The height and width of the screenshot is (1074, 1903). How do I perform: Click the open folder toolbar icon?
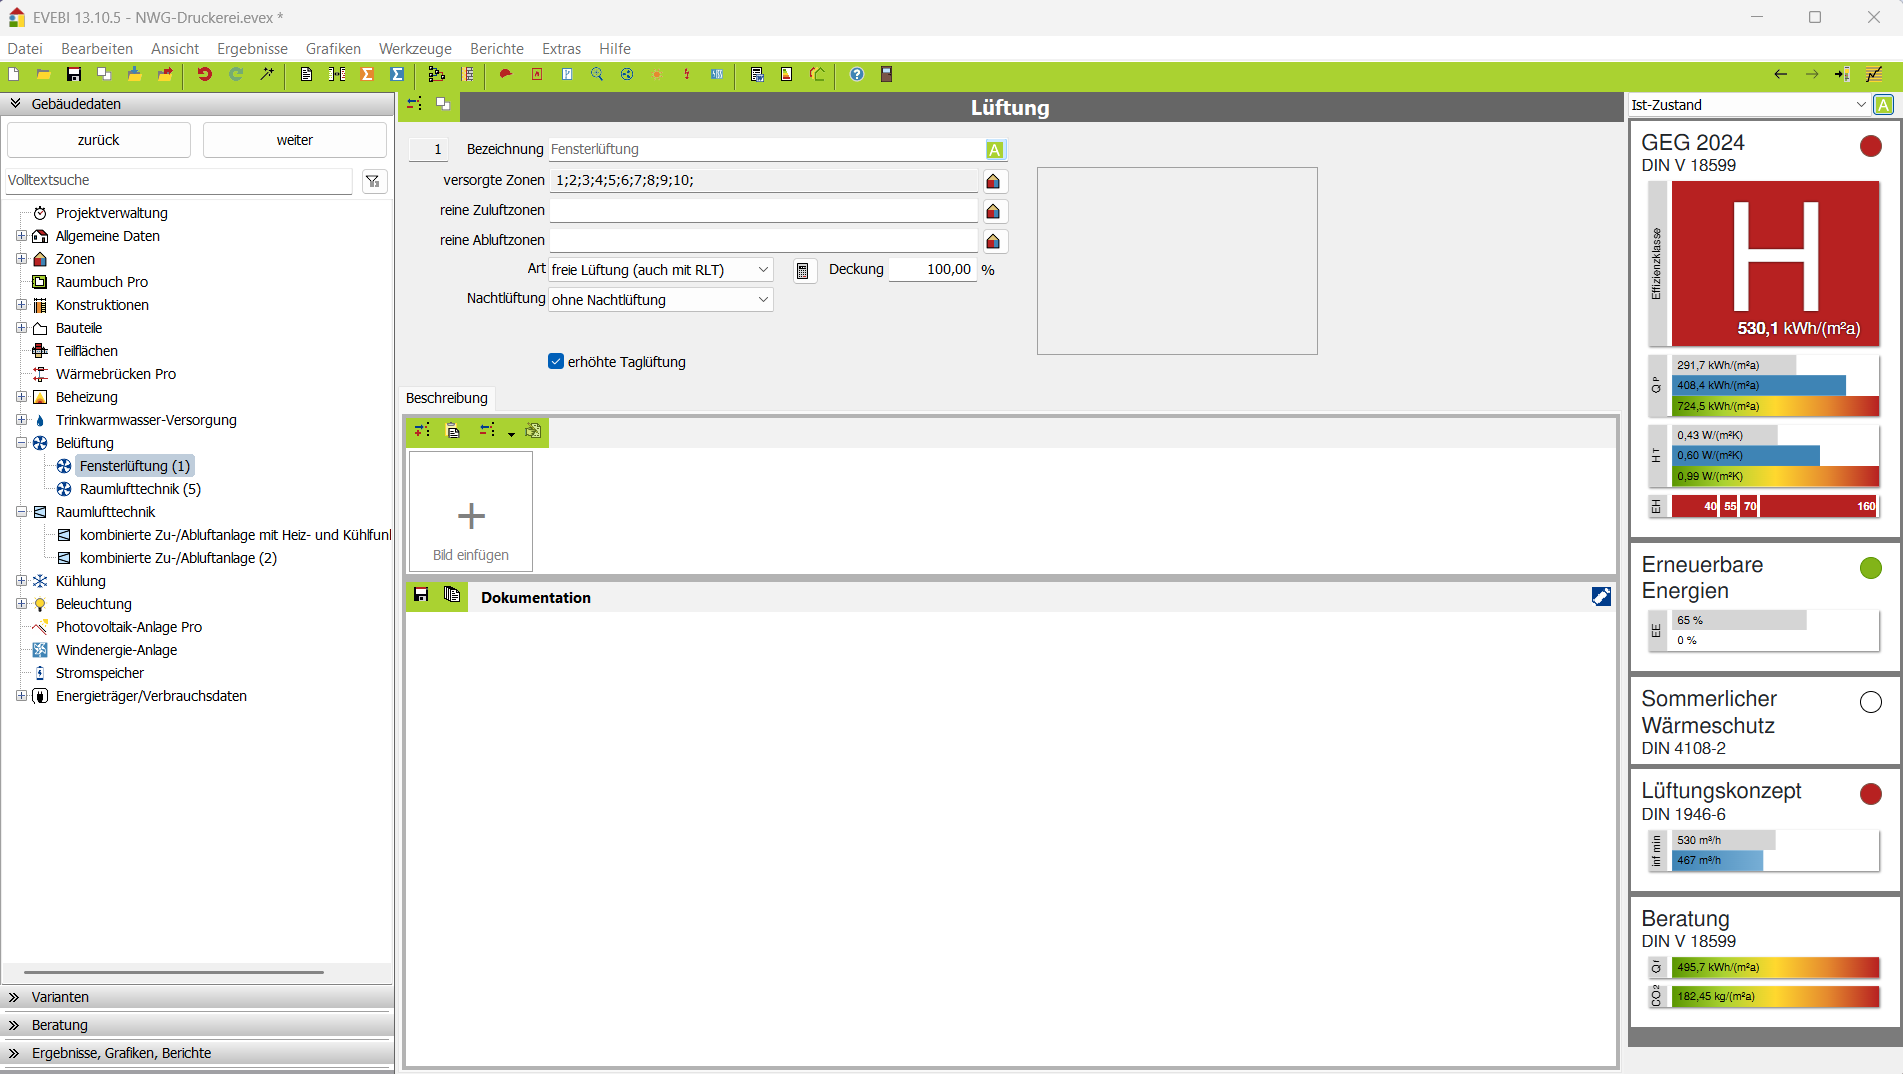(x=44, y=75)
